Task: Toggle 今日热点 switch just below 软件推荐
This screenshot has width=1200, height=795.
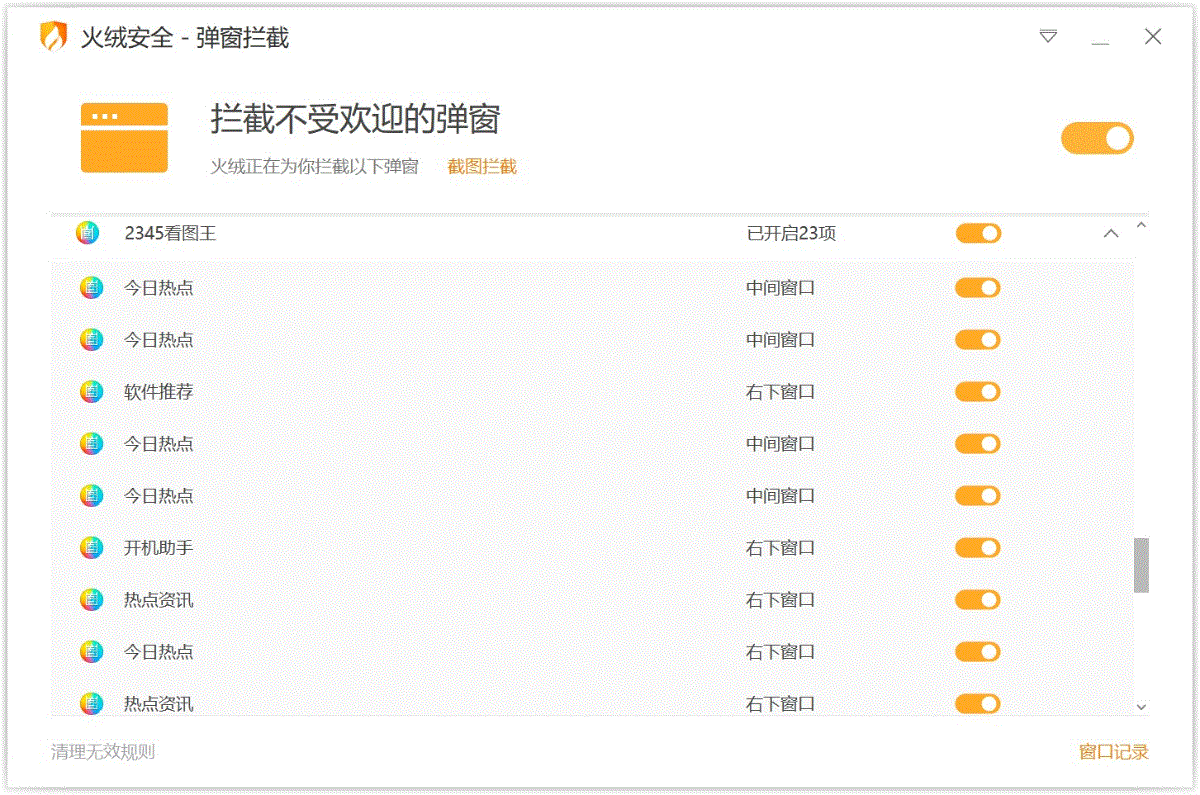Action: coord(978,444)
